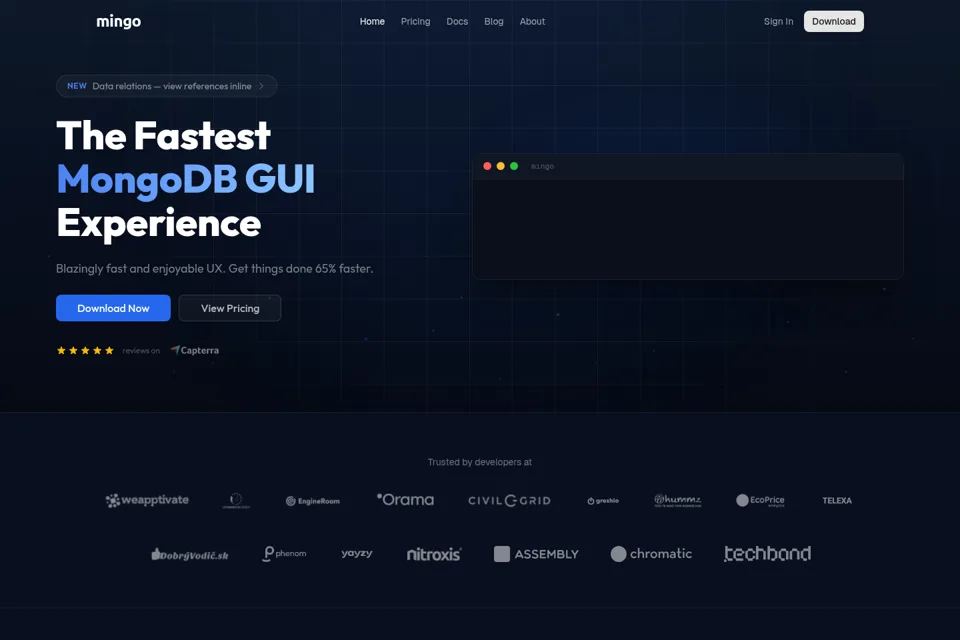Image resolution: width=960 pixels, height=640 pixels.
Task: Open the Docs nav link
Action: 457,21
